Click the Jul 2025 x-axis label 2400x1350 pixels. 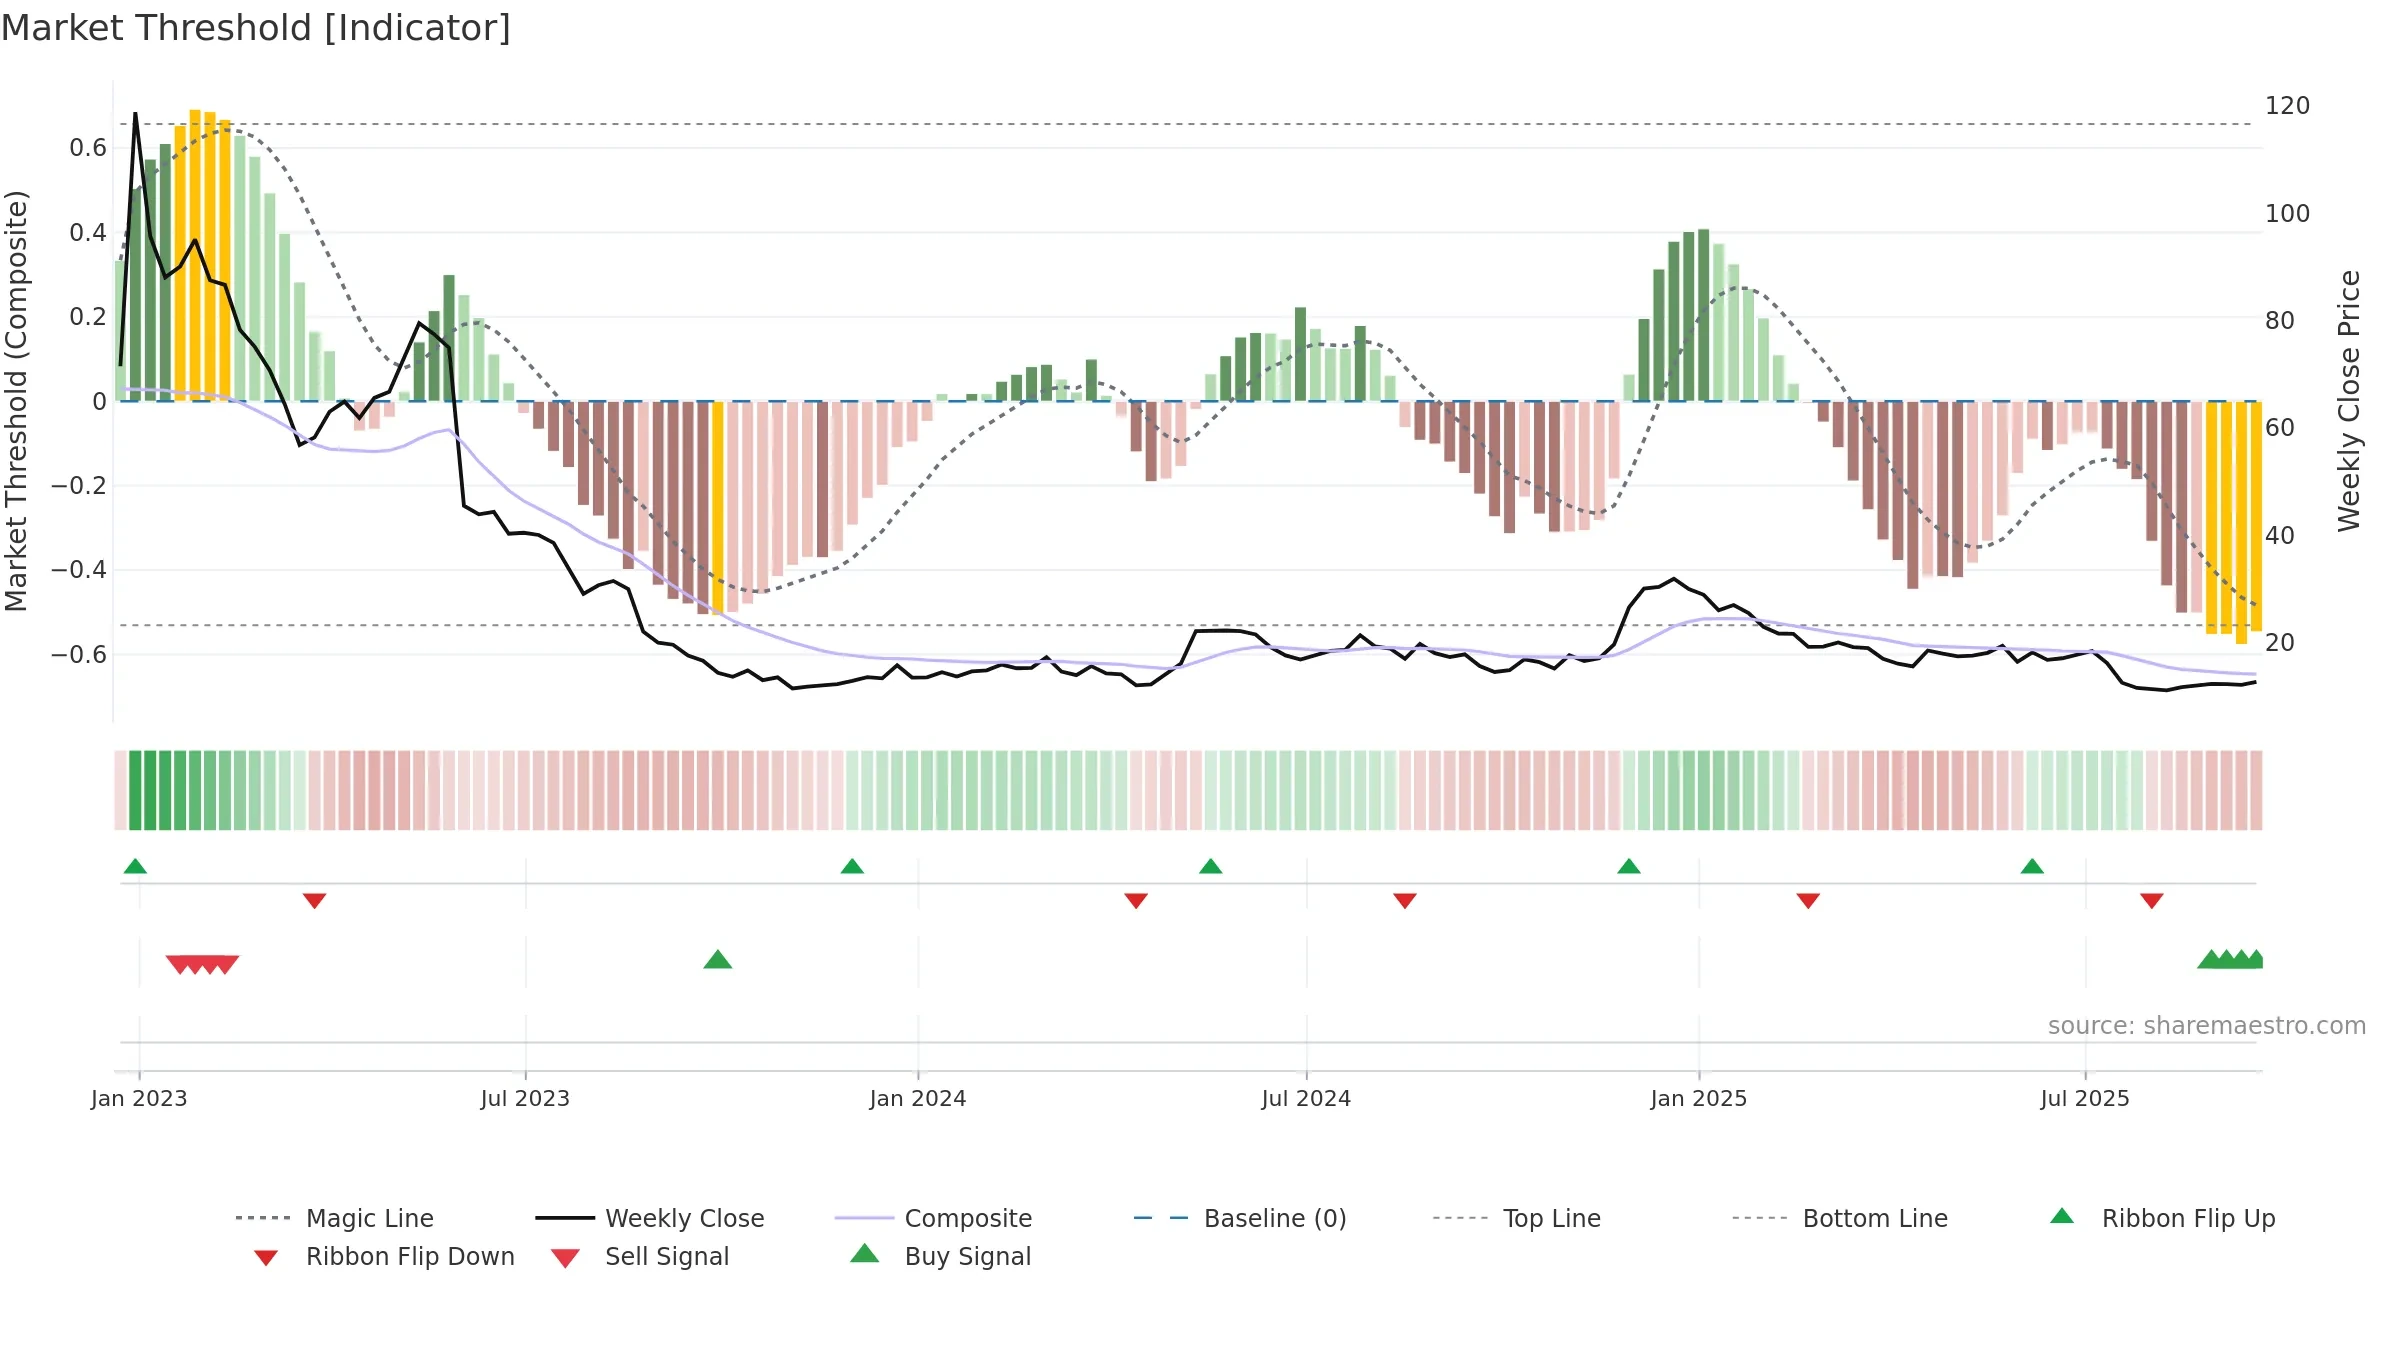tap(2085, 1099)
